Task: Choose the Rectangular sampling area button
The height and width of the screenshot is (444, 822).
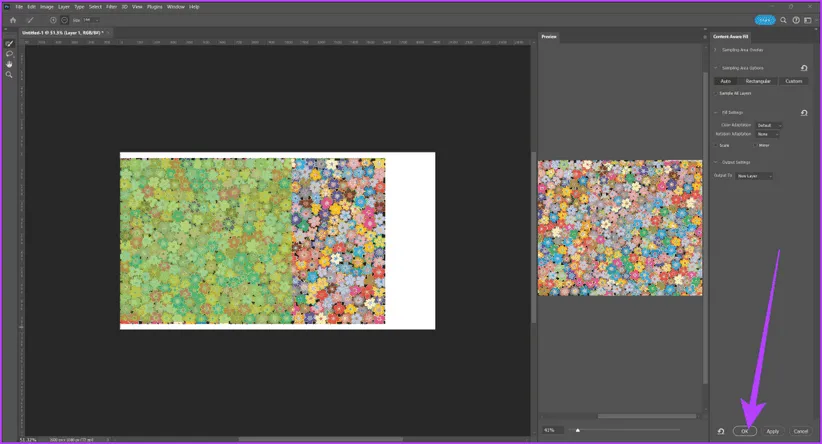Action: [x=759, y=81]
